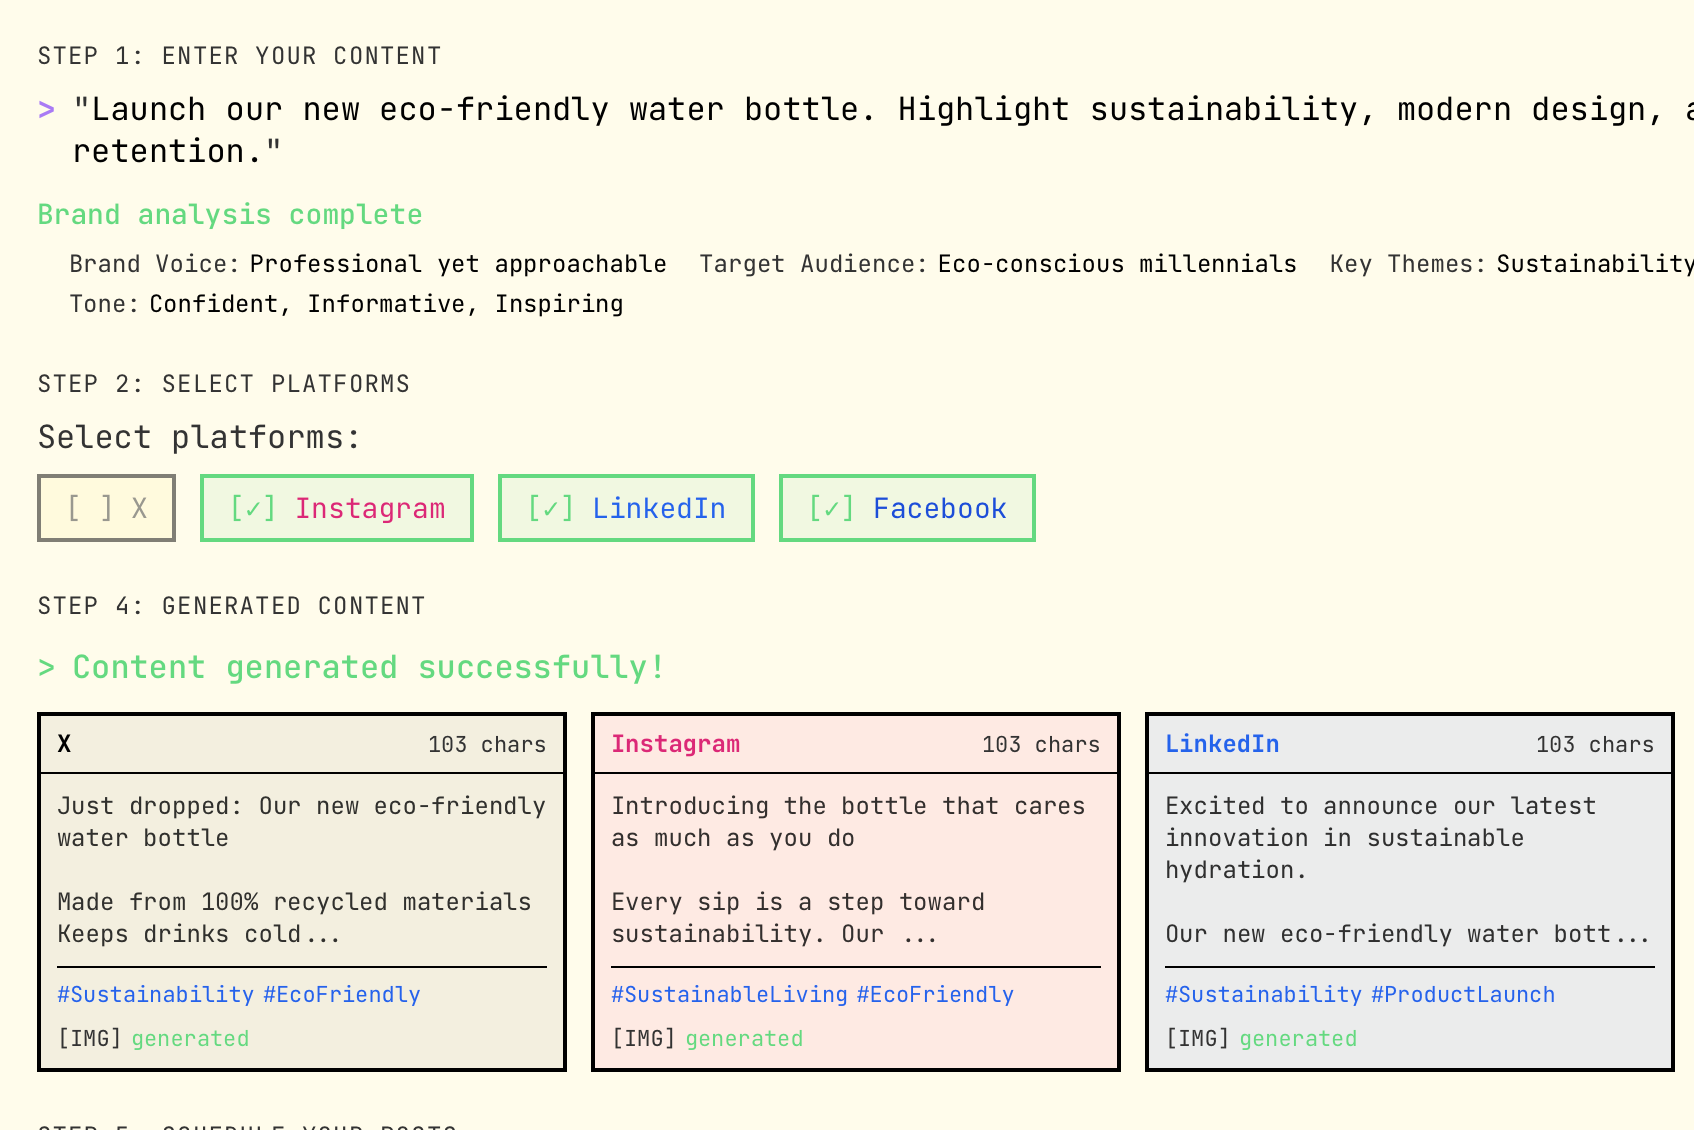
Task: Click the [IMG] tag in the LinkedIn card
Action: point(1197,1039)
